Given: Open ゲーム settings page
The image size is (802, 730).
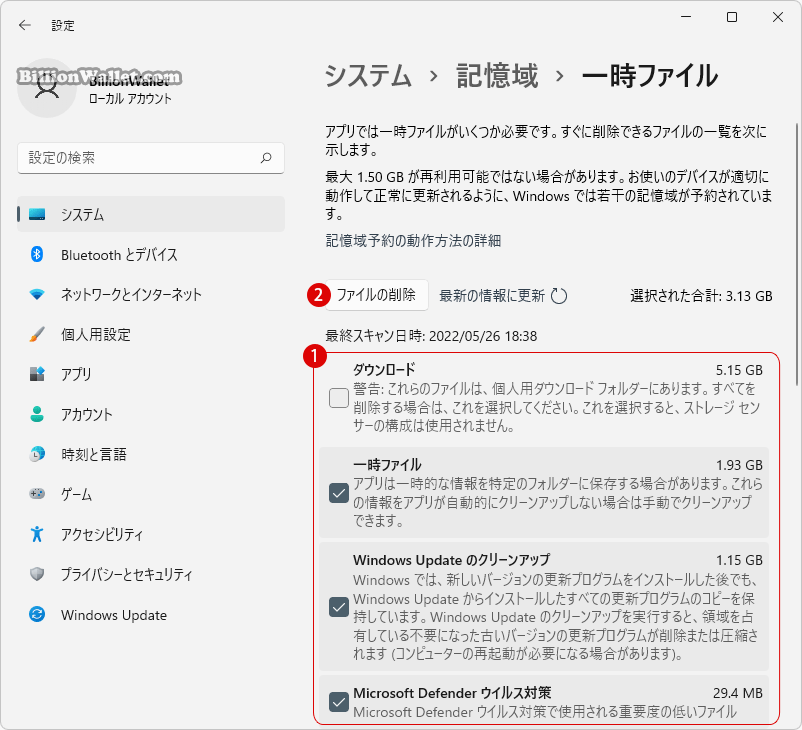Looking at the screenshot, I should [151, 494].
